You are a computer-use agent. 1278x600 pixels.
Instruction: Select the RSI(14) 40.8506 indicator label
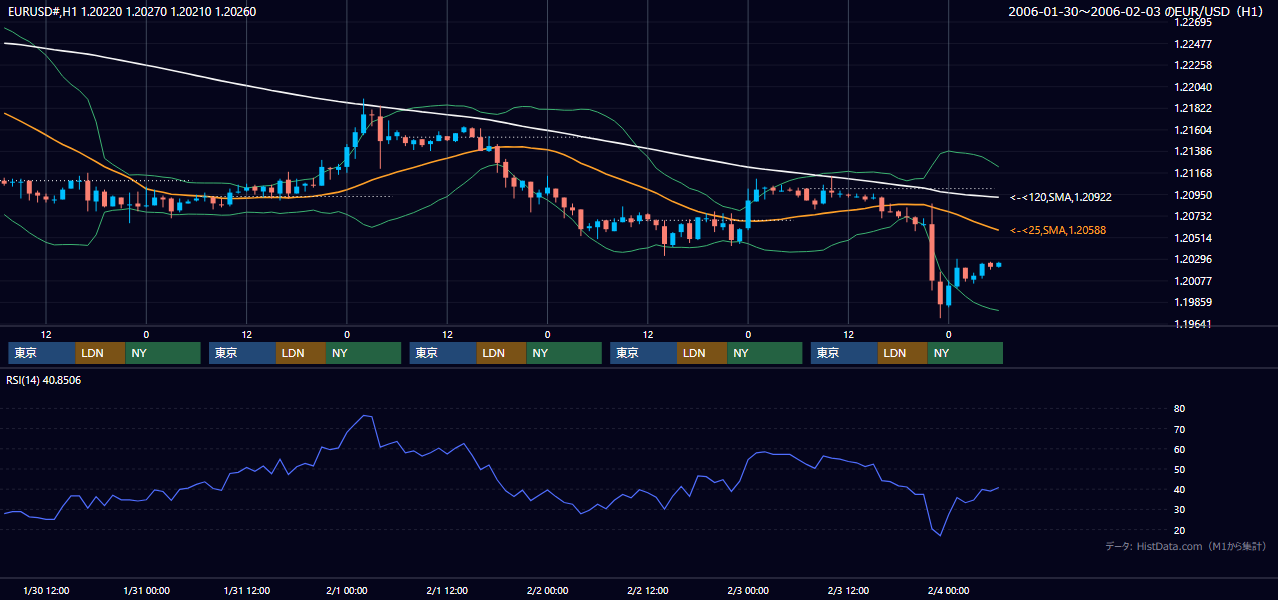pos(44,380)
